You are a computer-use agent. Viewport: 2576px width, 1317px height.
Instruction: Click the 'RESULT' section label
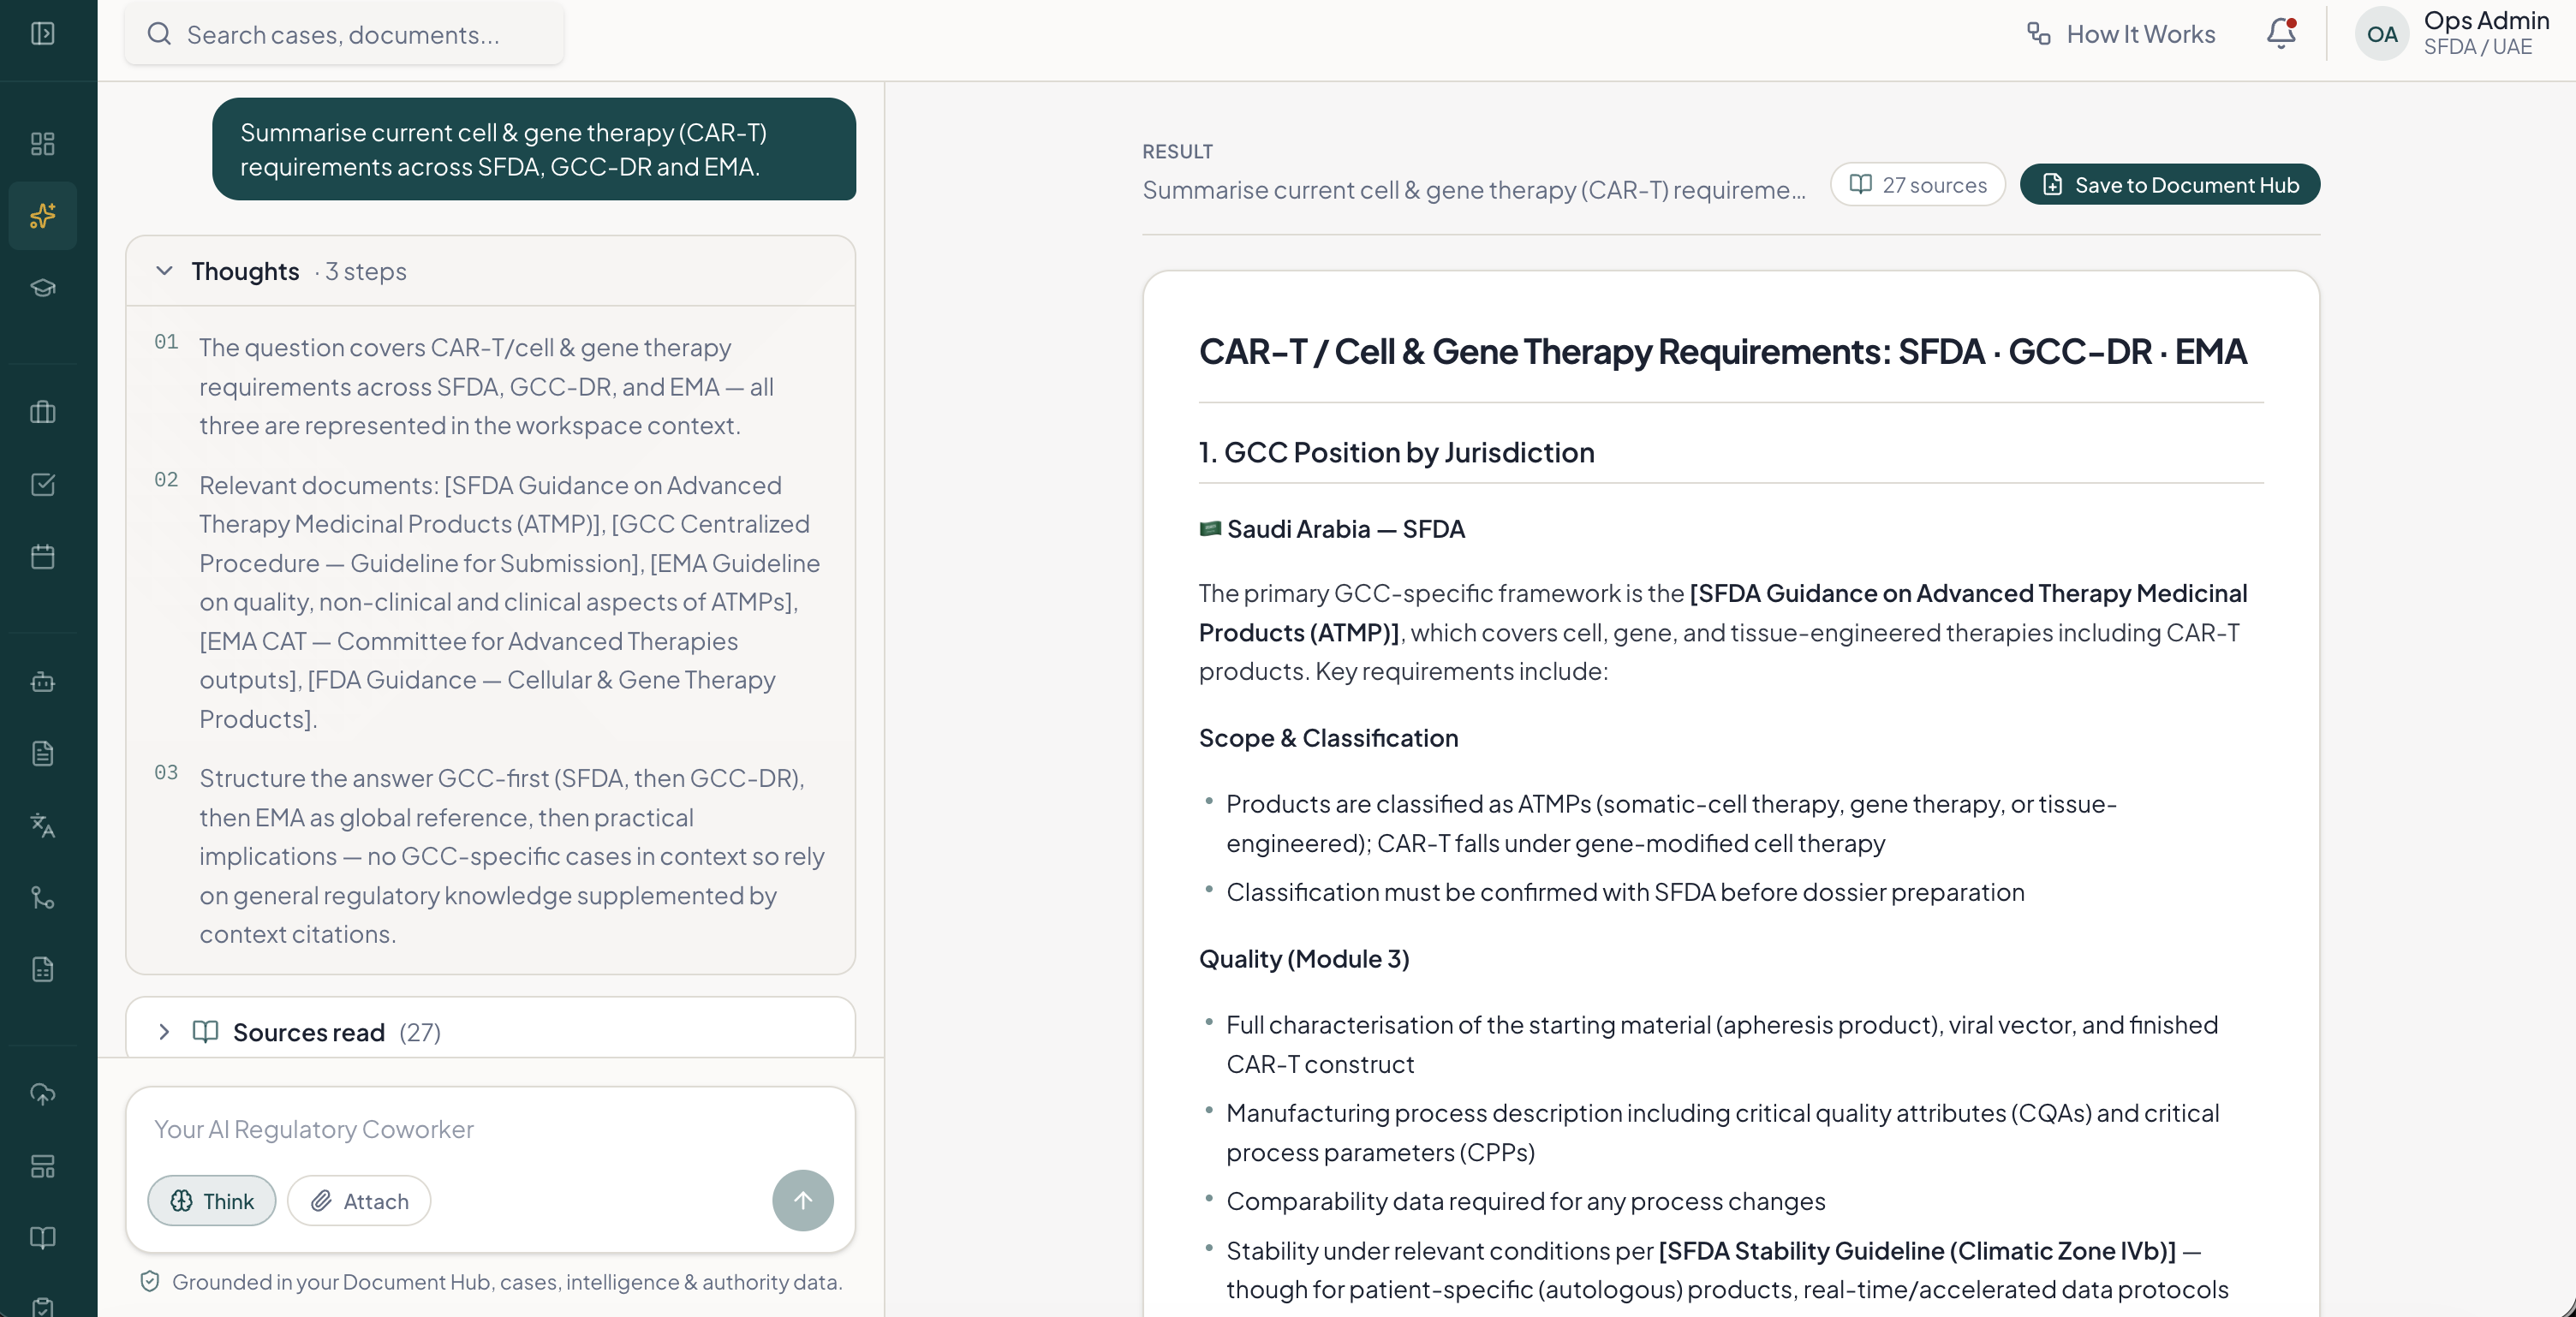(x=1177, y=151)
